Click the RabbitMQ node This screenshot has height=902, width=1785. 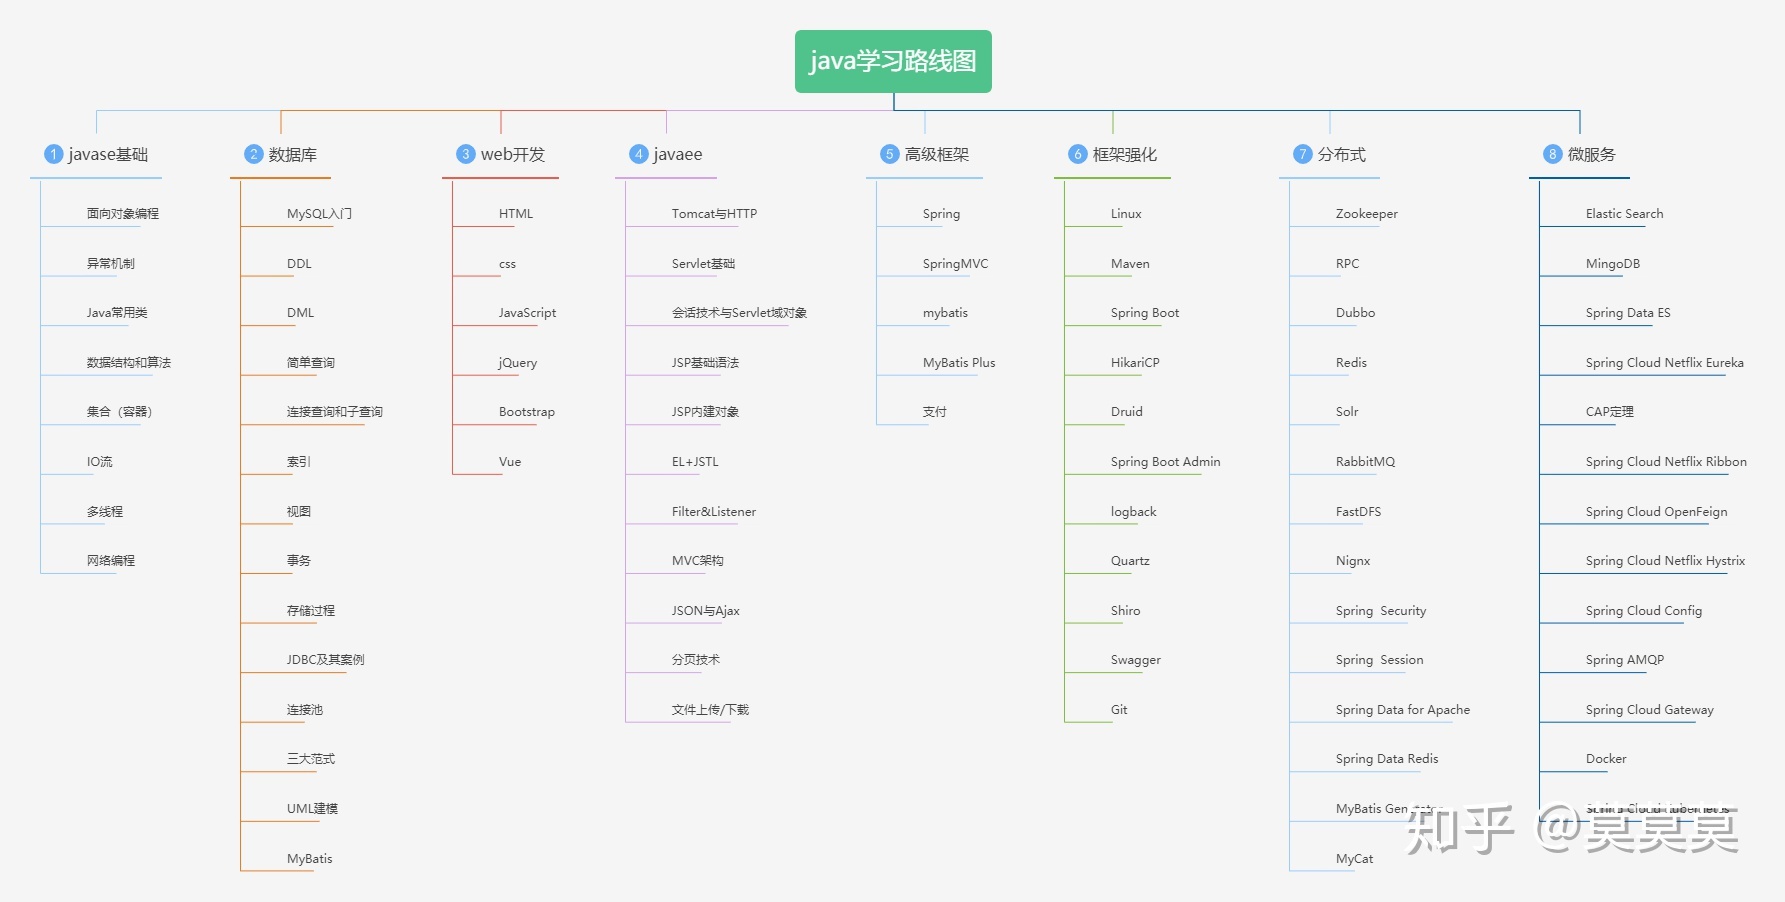tap(1365, 462)
